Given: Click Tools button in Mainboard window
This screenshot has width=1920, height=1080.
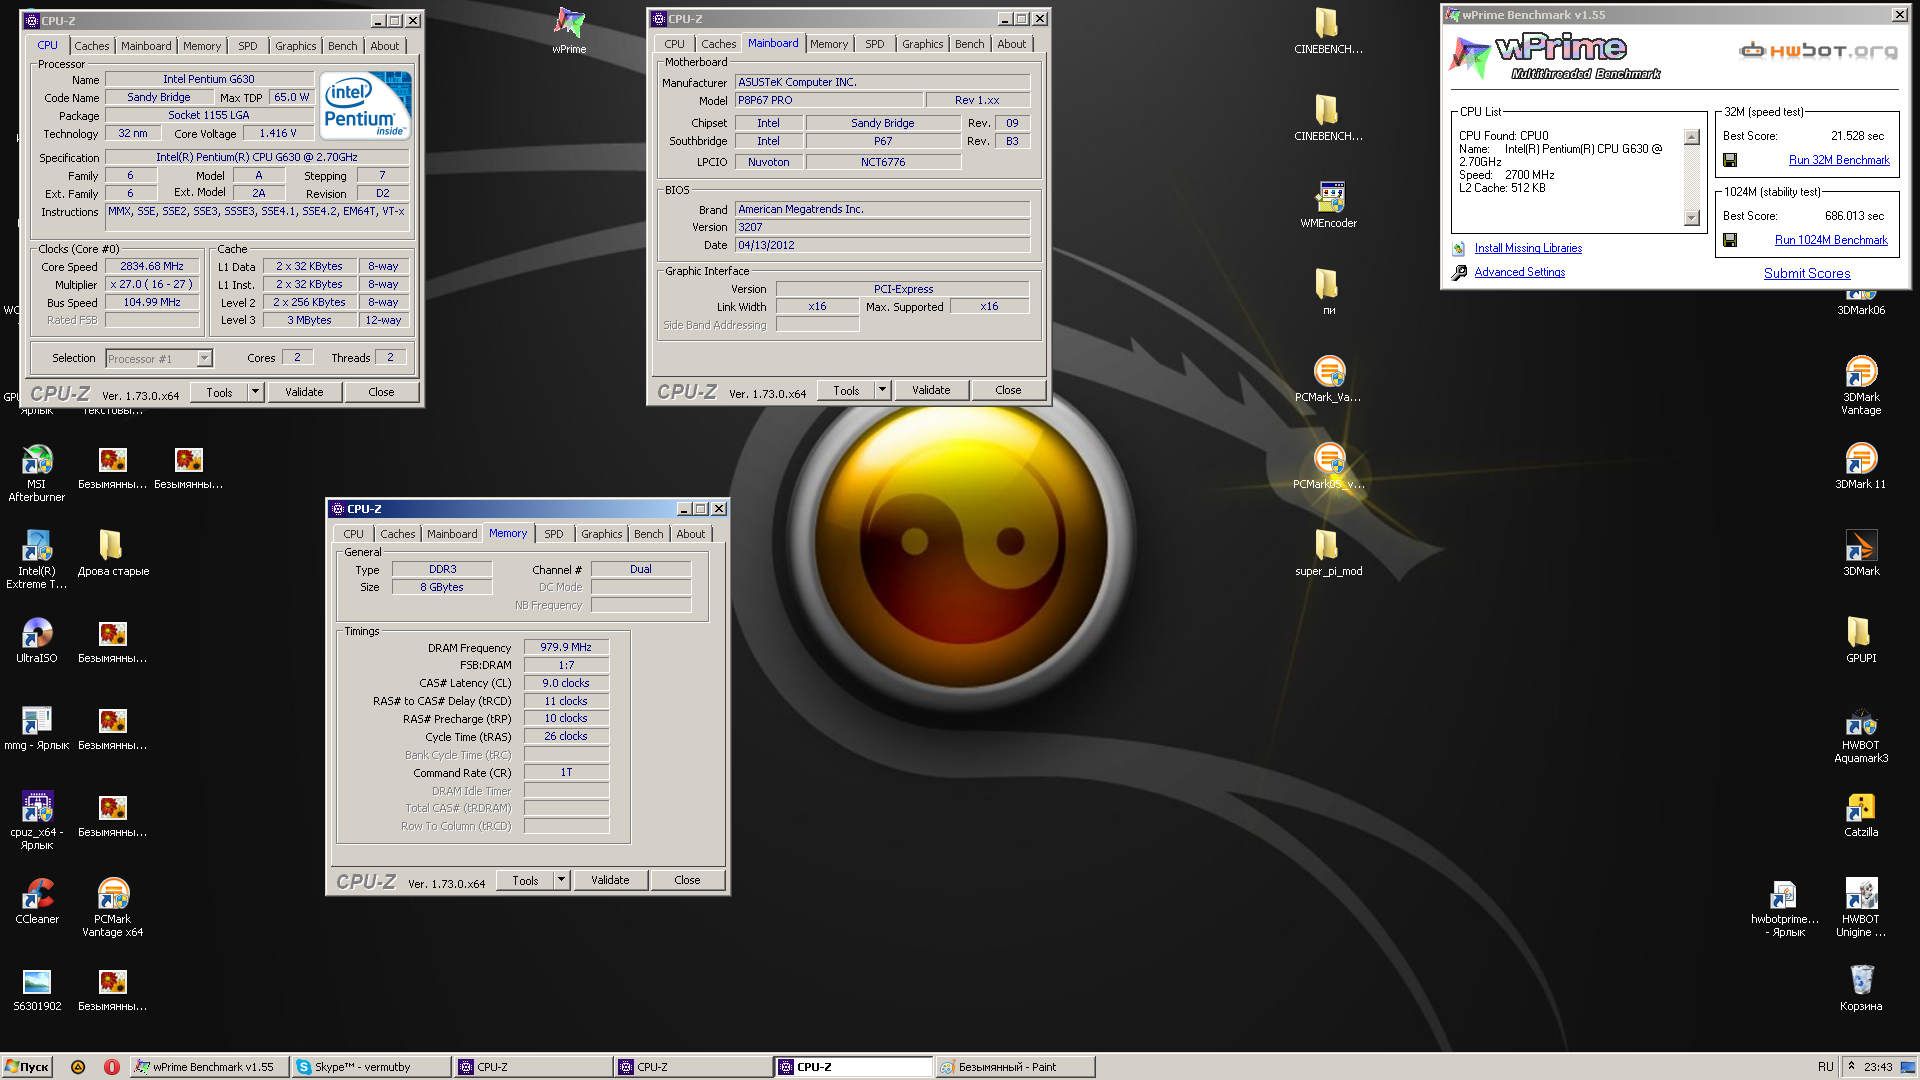Looking at the screenshot, I should 846,390.
